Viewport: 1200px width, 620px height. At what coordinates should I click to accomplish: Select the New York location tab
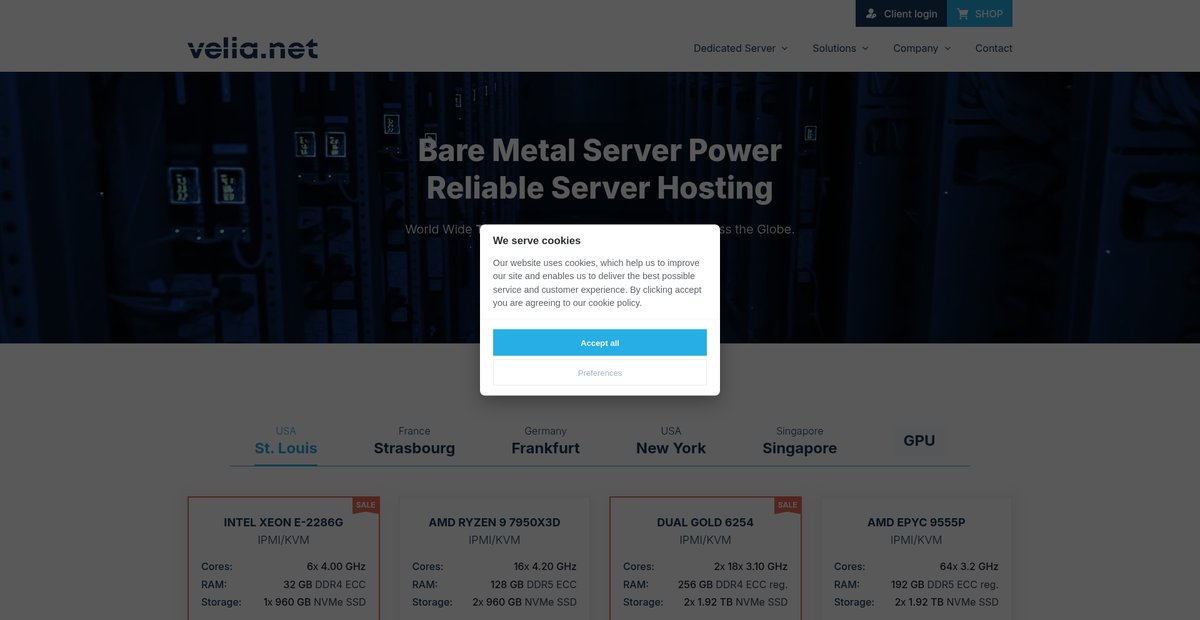[671, 440]
